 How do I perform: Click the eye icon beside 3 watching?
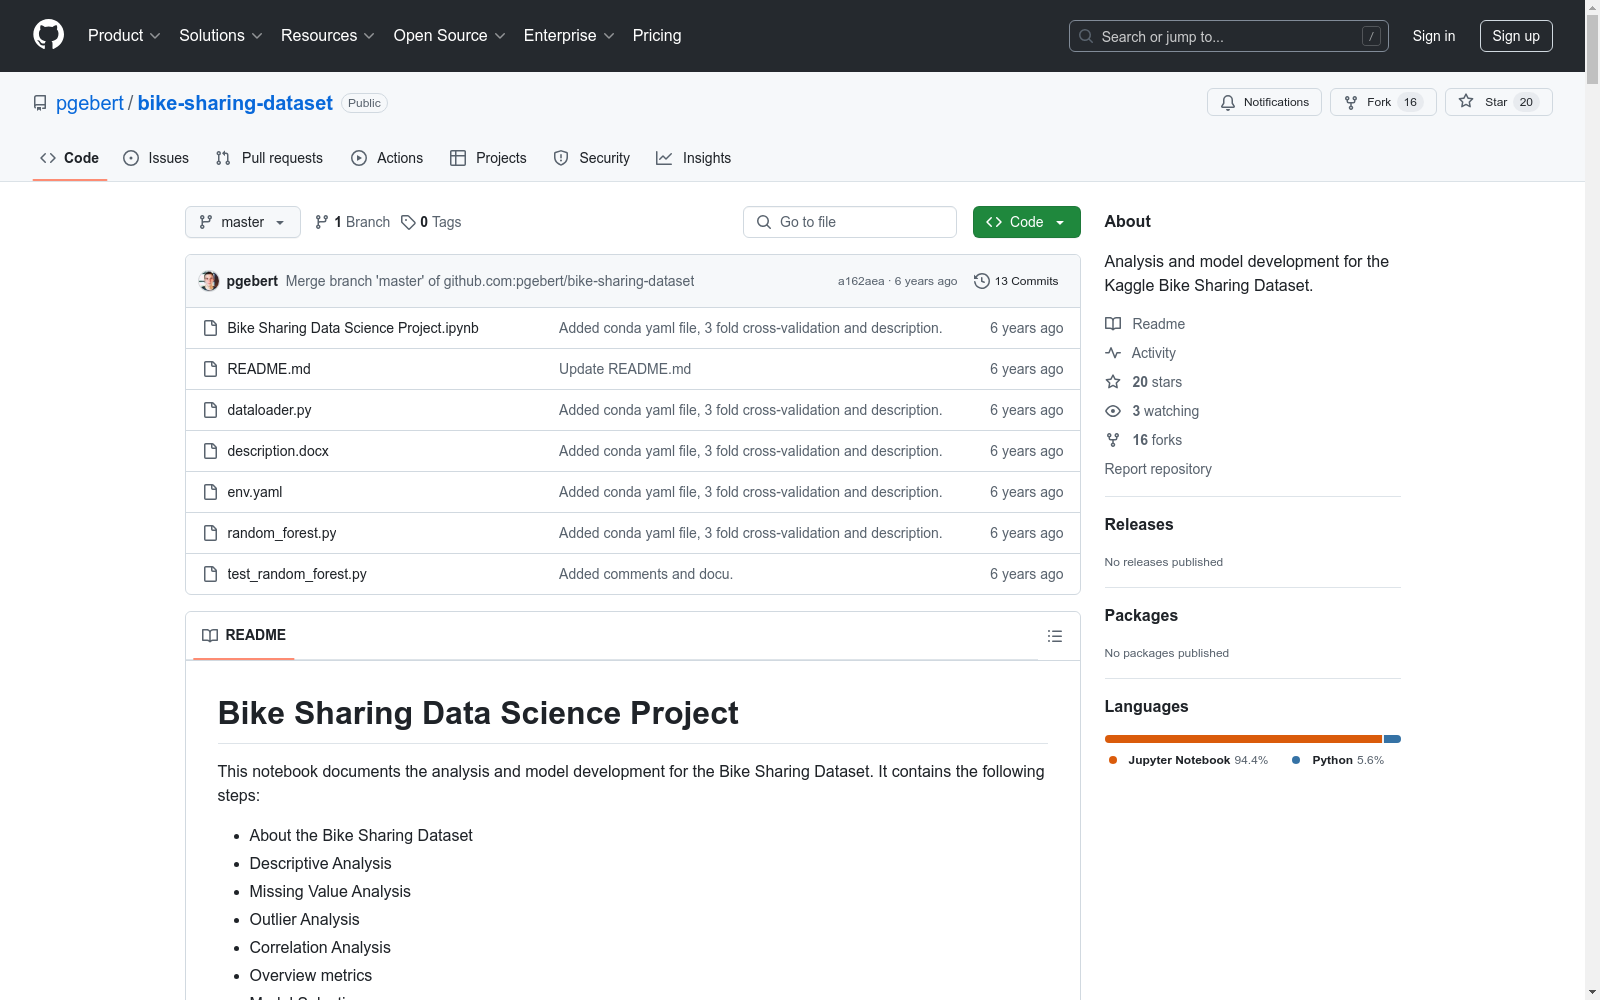(x=1113, y=411)
